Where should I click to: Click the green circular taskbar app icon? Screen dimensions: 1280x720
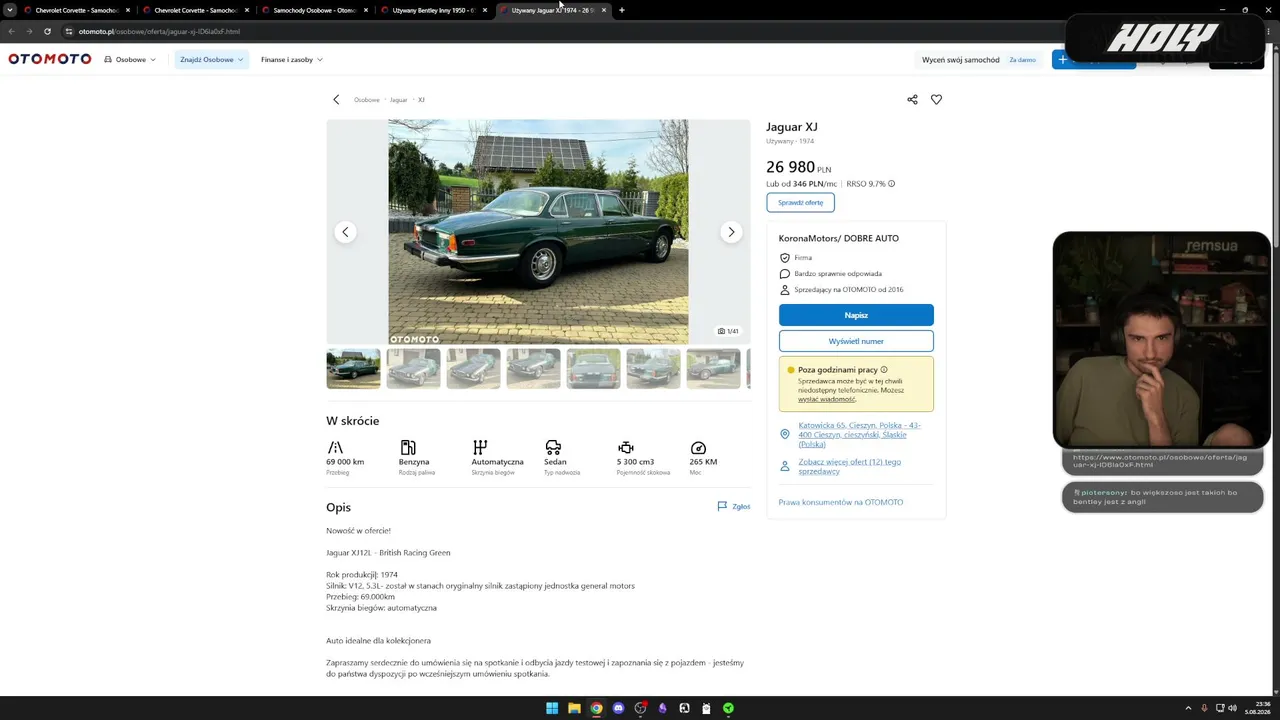728,708
